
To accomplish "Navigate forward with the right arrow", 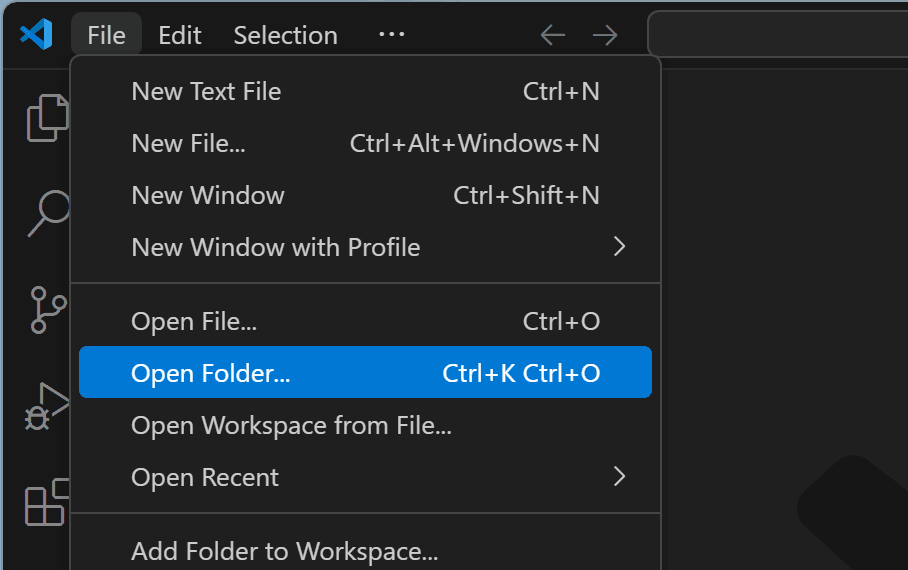I will click(605, 35).
